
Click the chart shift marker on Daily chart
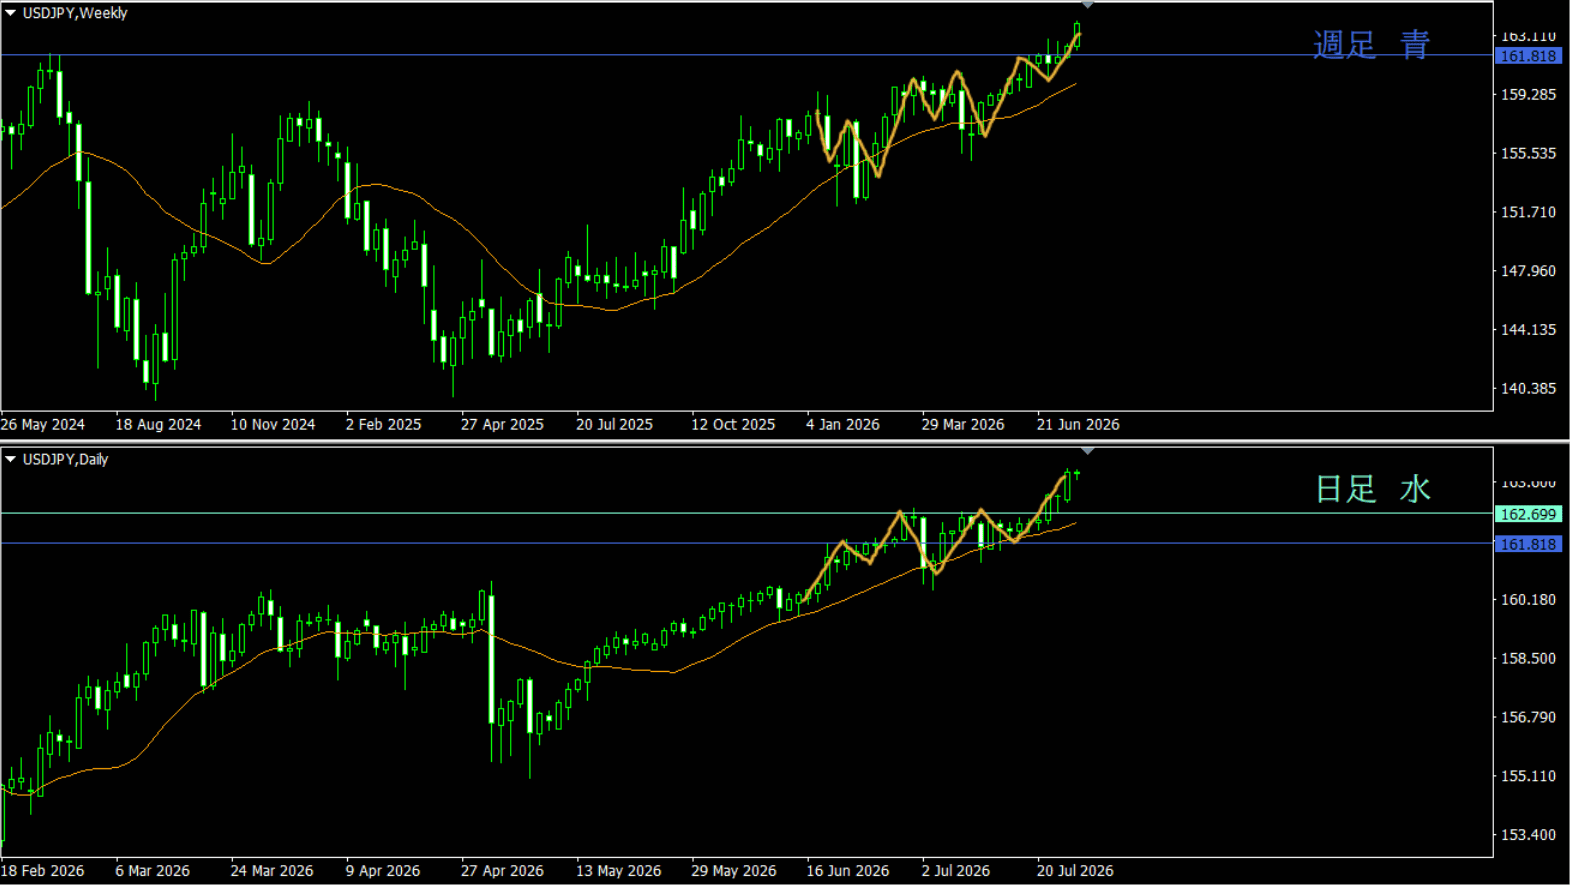[x=1087, y=451]
